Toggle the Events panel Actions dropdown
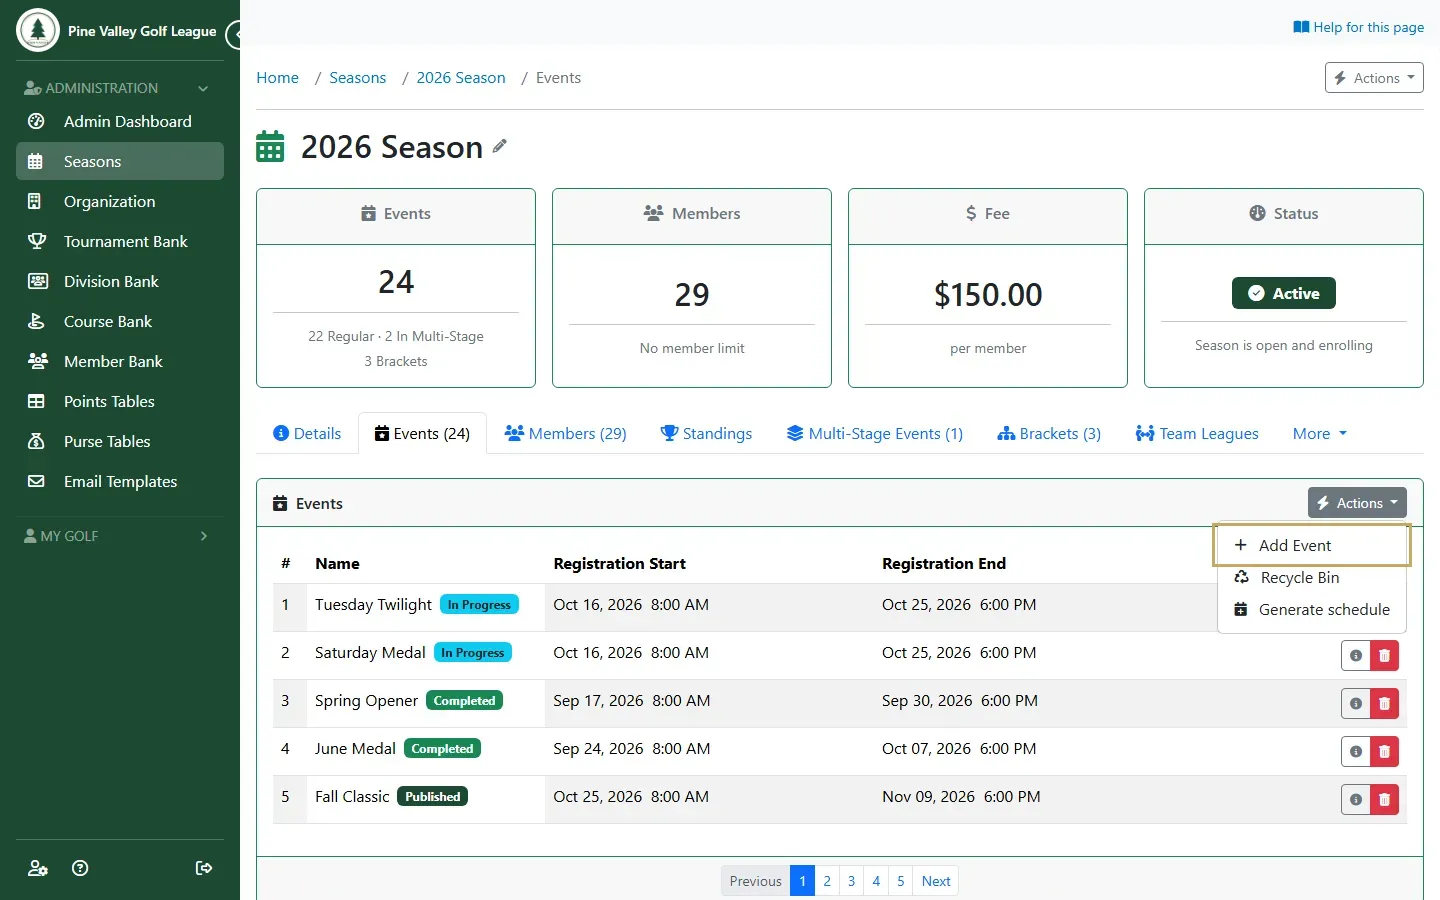 [x=1357, y=503]
